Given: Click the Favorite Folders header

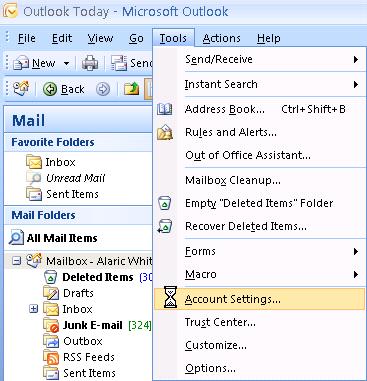Looking at the screenshot, I should (78, 142).
